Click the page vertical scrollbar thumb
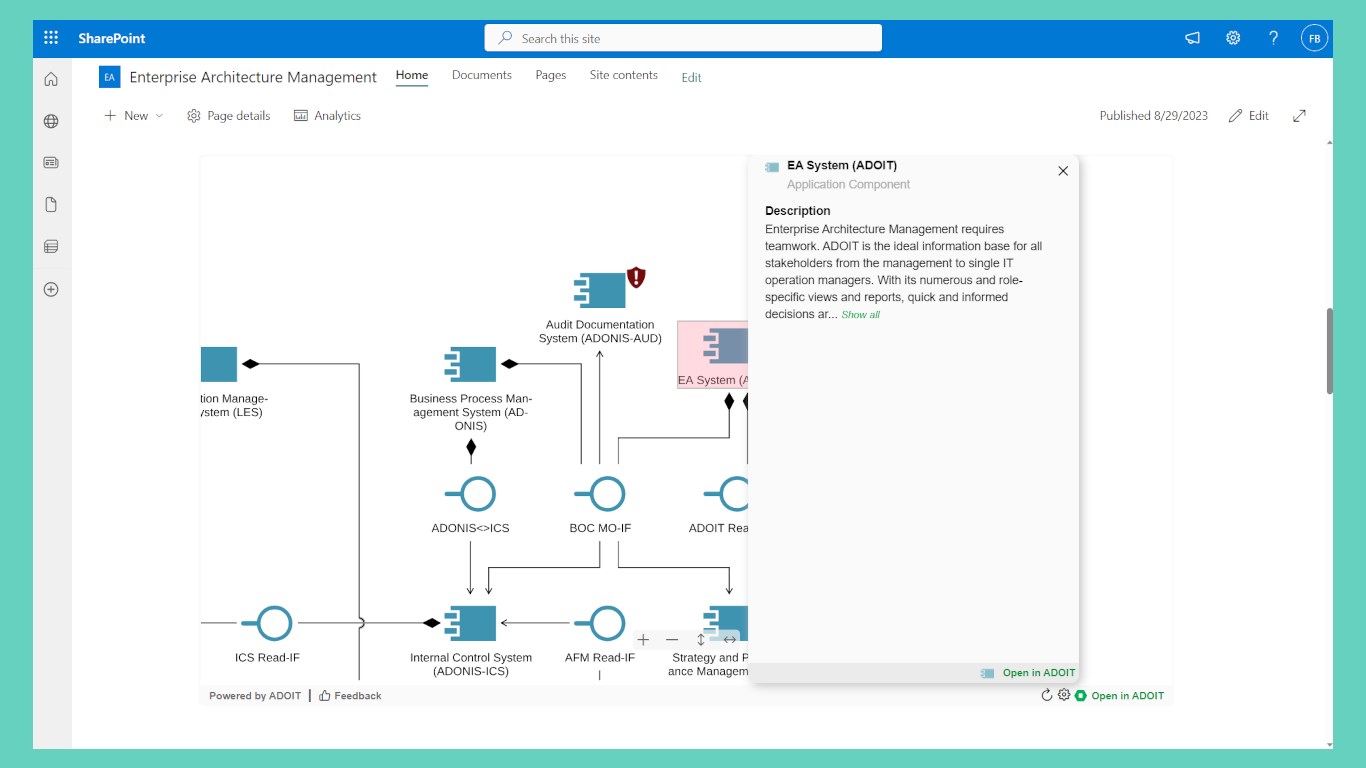Viewport: 1366px width, 768px height. 1329,351
